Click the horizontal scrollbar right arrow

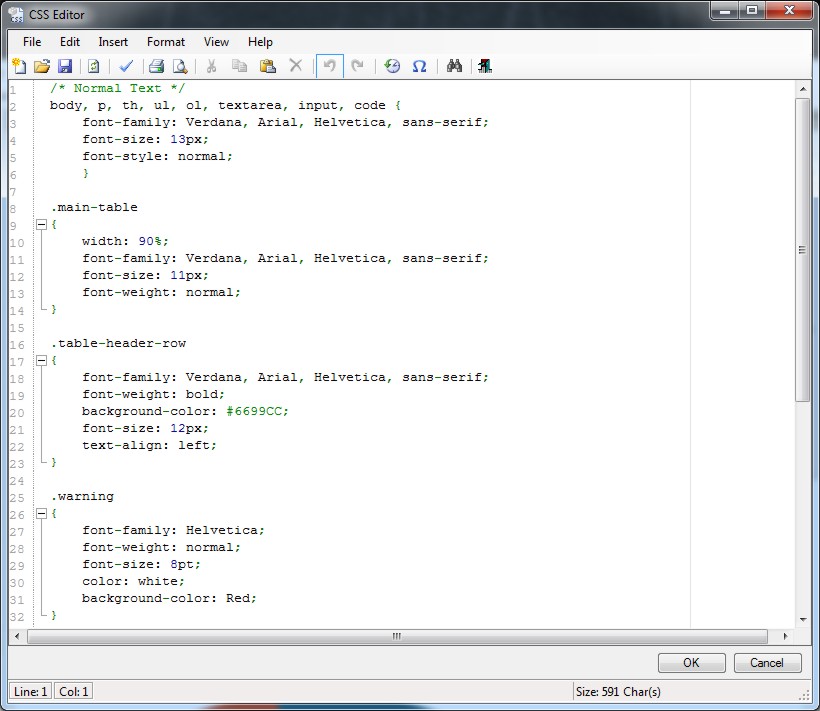click(785, 636)
